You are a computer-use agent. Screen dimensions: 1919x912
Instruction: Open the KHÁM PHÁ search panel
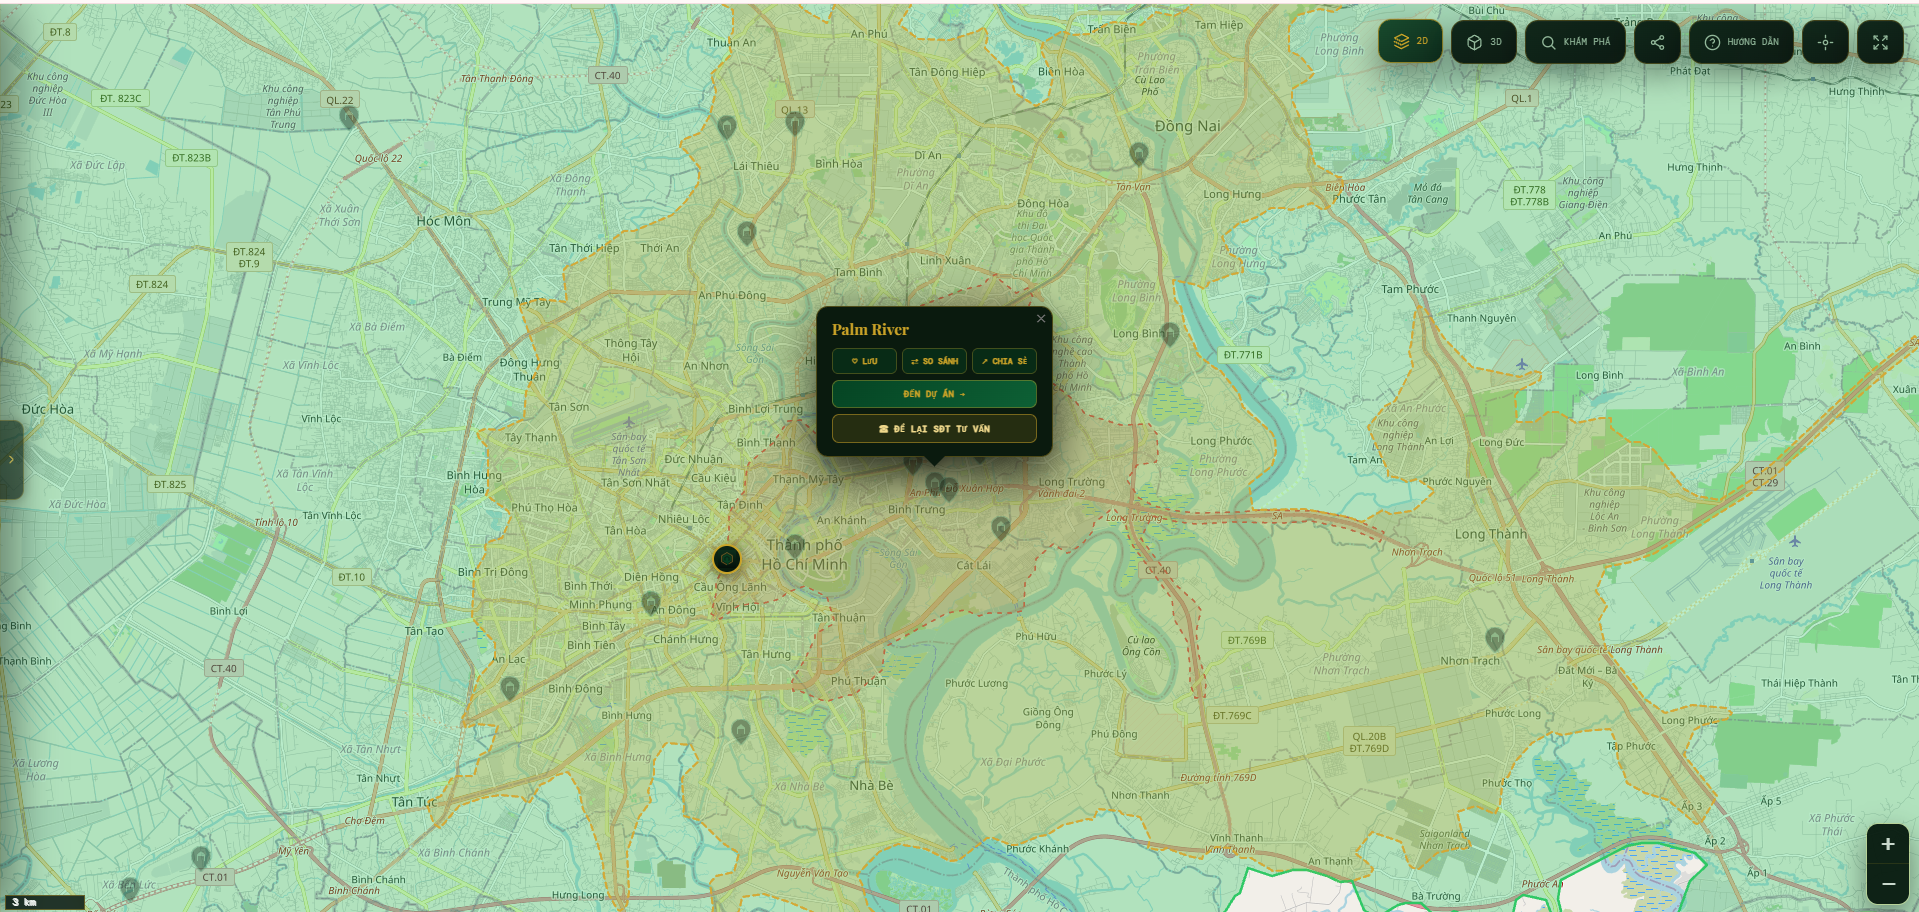(1575, 42)
